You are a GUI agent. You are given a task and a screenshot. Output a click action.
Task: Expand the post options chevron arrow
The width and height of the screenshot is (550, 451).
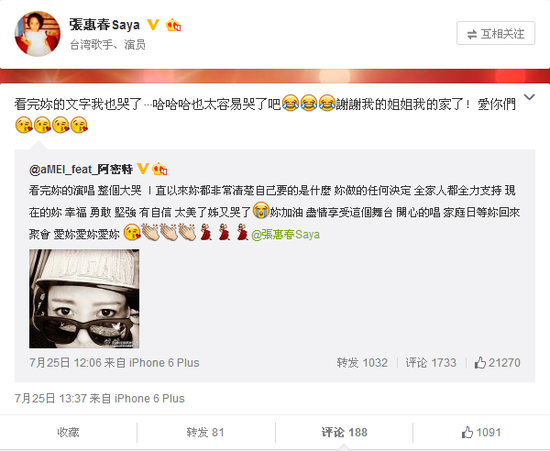[529, 97]
